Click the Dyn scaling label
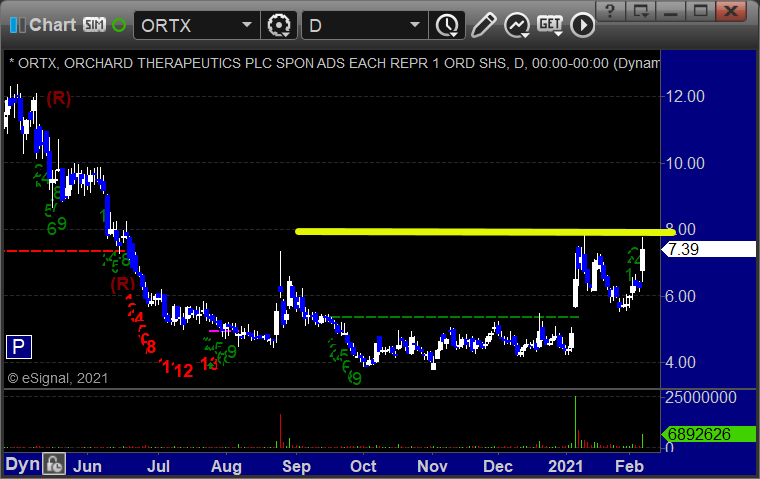This screenshot has width=760, height=479. [22, 464]
